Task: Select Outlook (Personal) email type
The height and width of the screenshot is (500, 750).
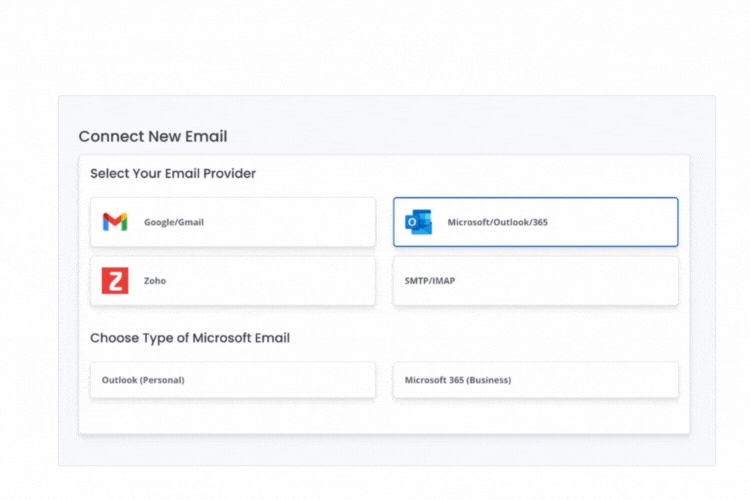Action: [x=232, y=380]
